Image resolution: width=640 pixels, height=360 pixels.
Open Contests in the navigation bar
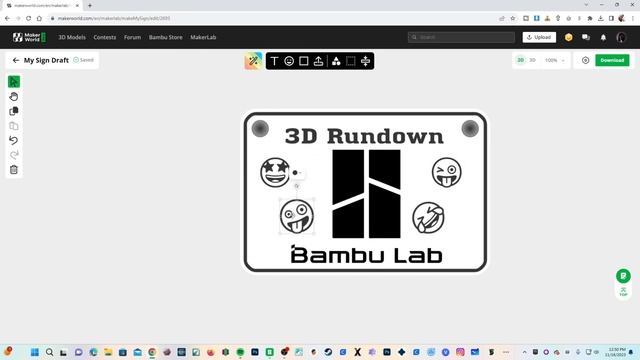point(104,37)
